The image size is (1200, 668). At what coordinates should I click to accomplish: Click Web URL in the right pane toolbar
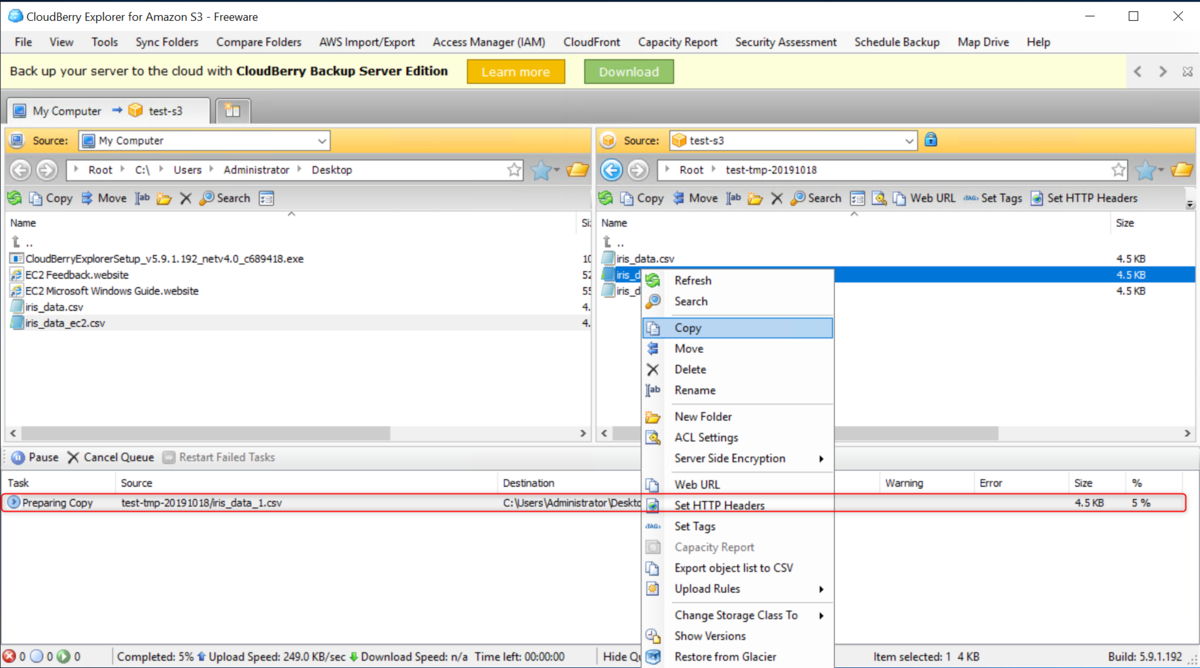(x=924, y=198)
